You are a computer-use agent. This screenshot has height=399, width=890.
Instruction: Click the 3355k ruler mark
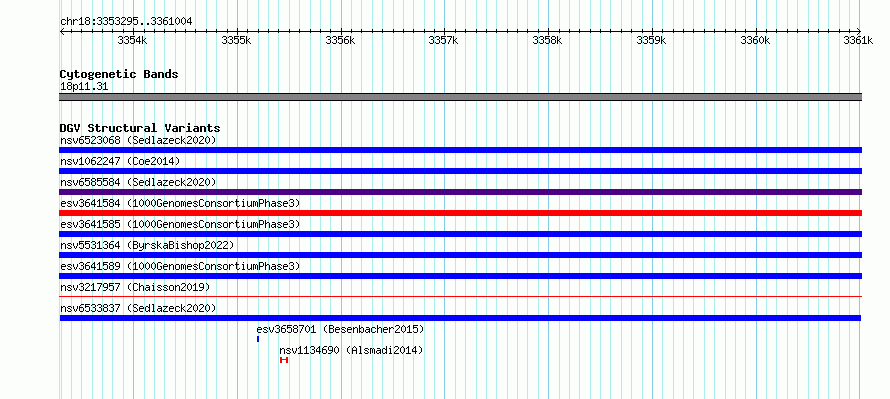click(x=237, y=40)
